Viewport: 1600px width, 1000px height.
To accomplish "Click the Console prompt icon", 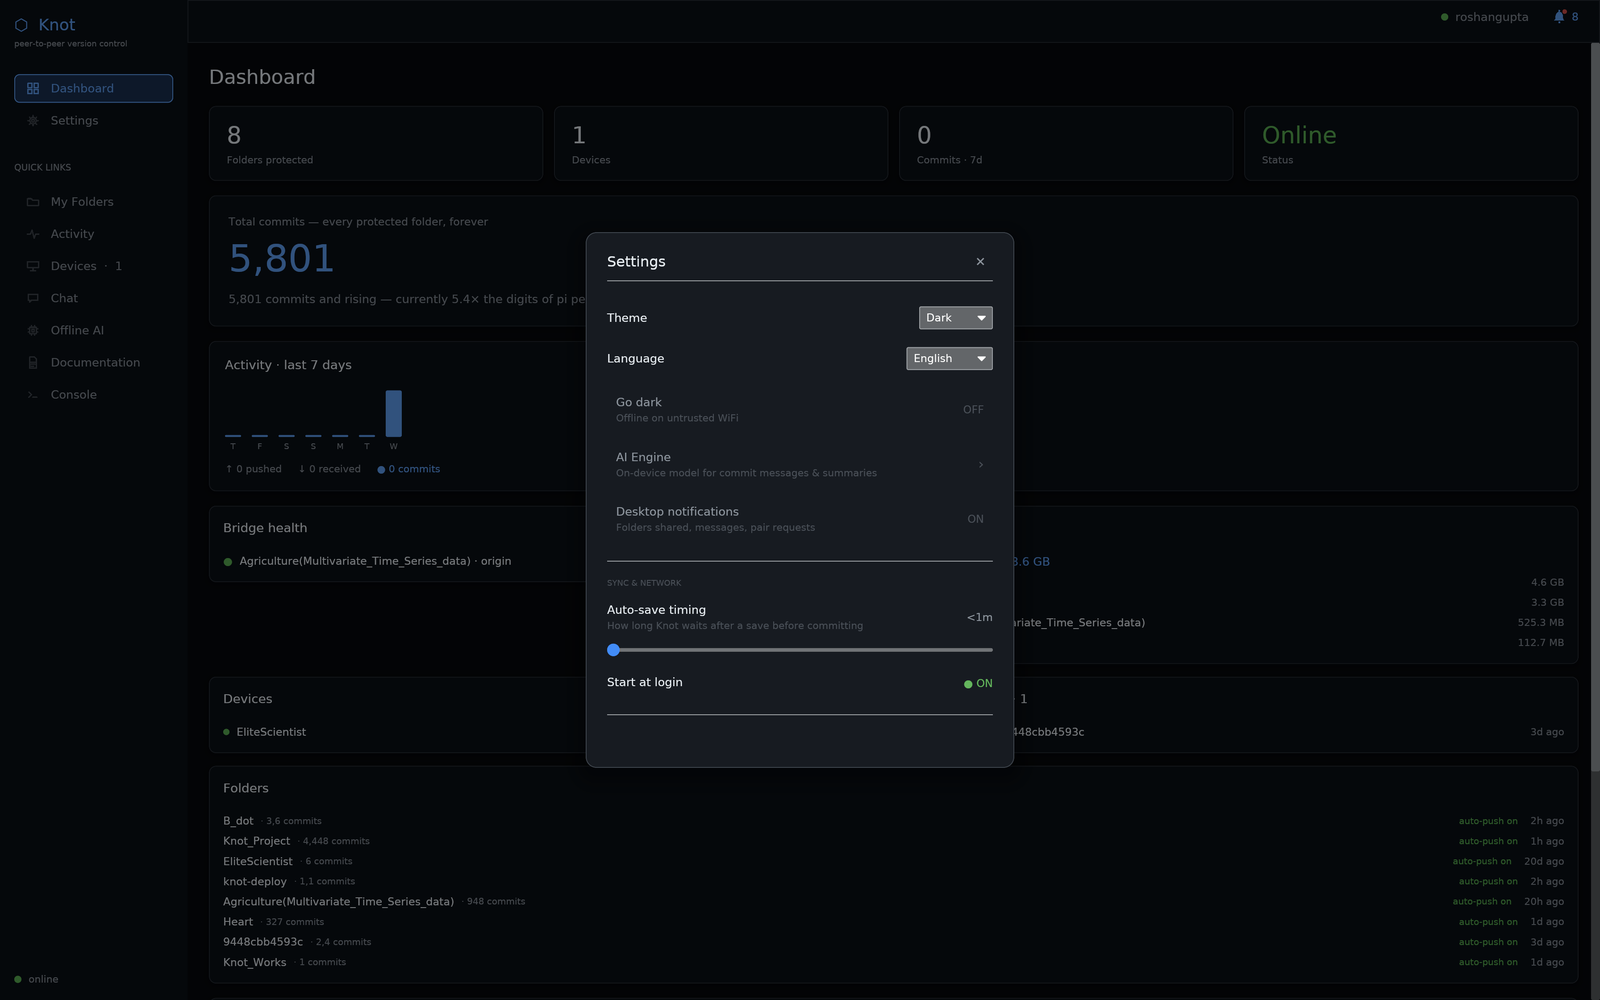I will (x=33, y=395).
